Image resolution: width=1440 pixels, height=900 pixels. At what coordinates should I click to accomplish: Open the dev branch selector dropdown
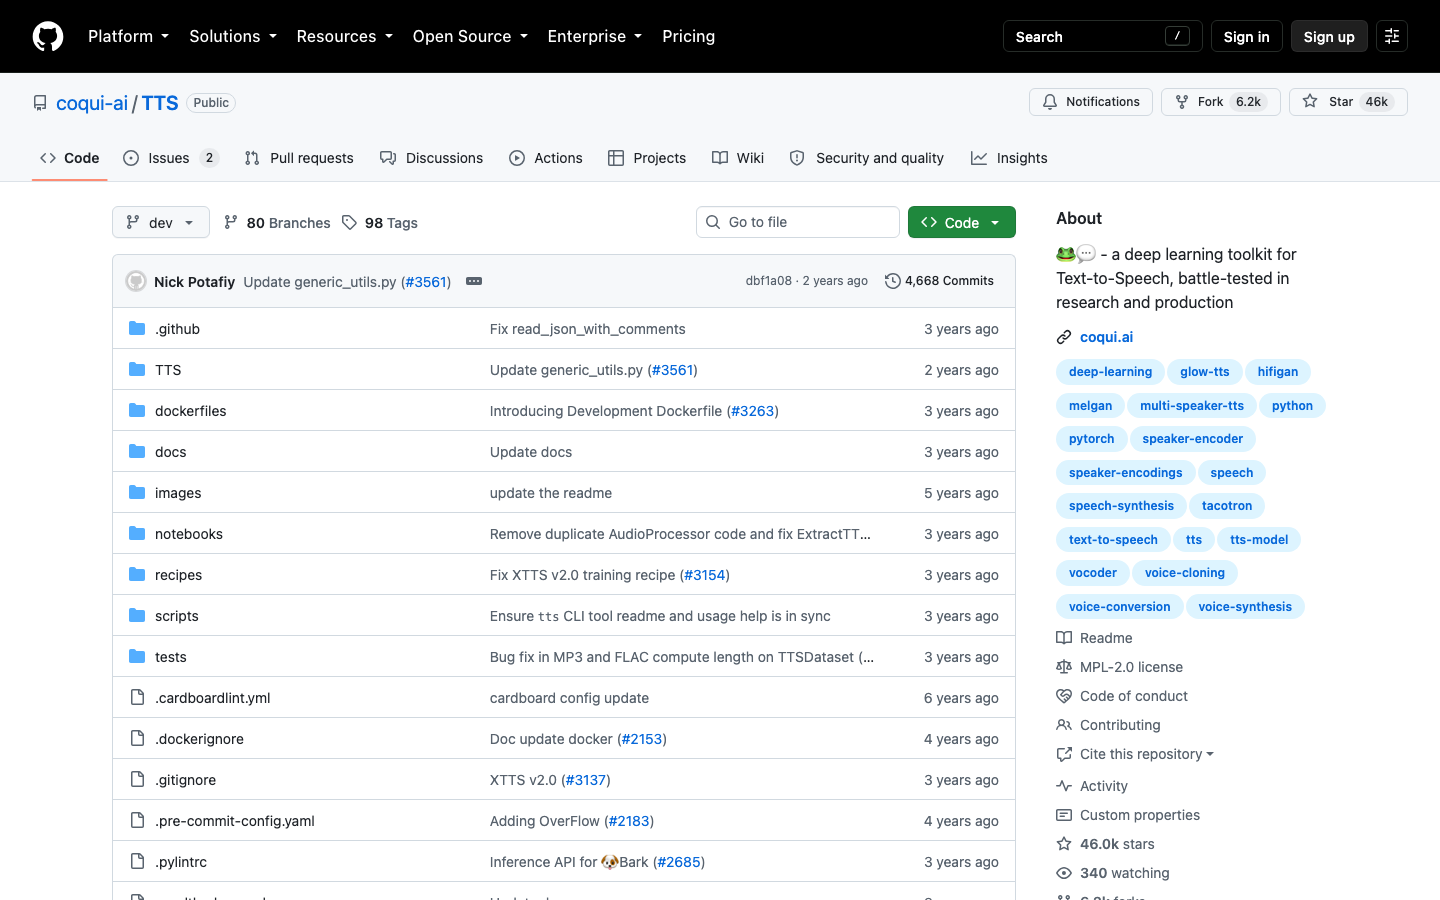(x=161, y=222)
